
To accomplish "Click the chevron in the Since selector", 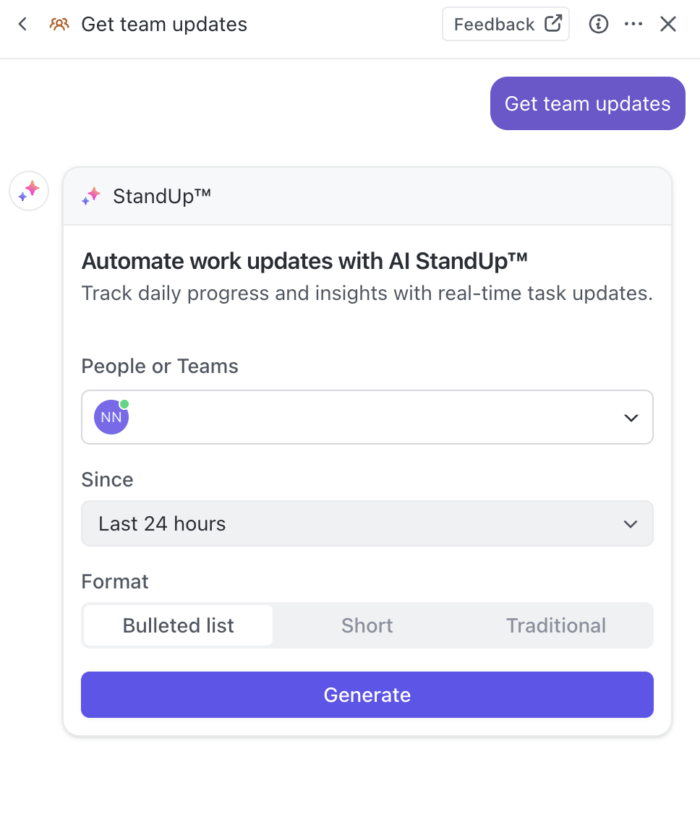I will click(631, 524).
